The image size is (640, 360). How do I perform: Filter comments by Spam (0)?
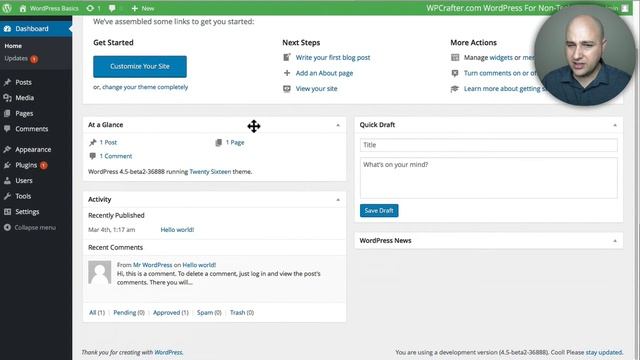pos(209,313)
